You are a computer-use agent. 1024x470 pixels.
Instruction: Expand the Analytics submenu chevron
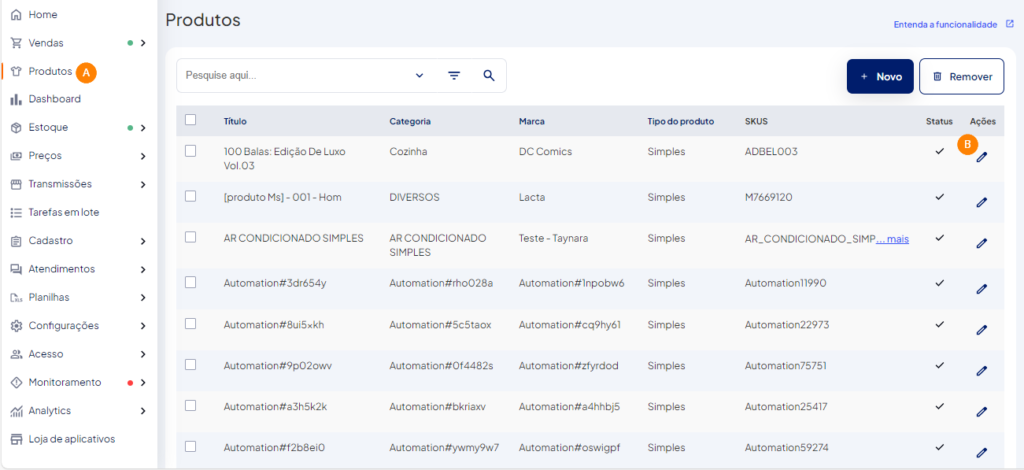pyautogui.click(x=143, y=411)
